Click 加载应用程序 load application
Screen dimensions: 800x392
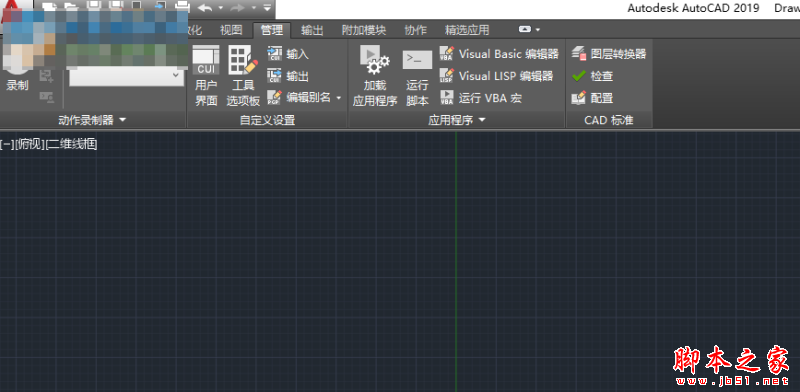point(374,76)
